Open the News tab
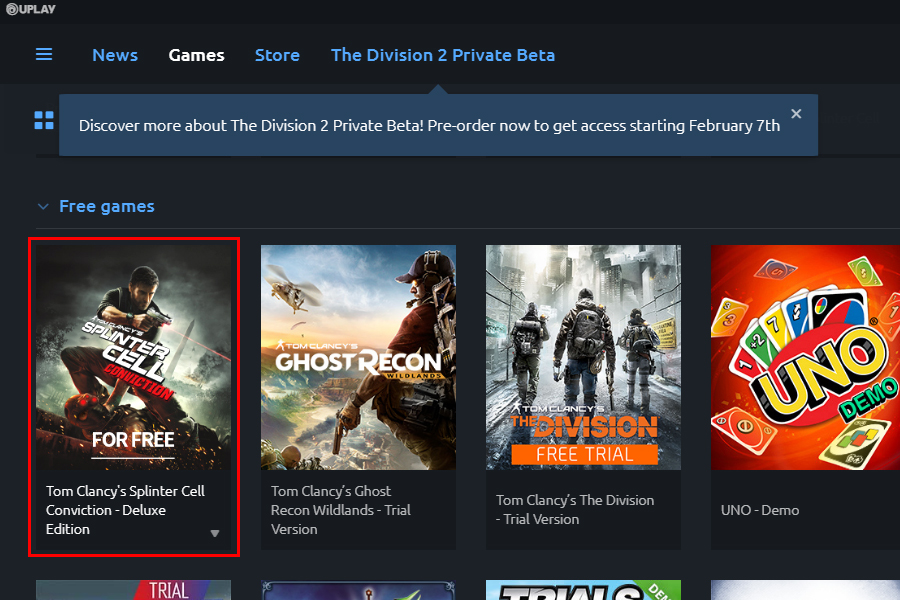The height and width of the screenshot is (600, 900). click(x=115, y=55)
